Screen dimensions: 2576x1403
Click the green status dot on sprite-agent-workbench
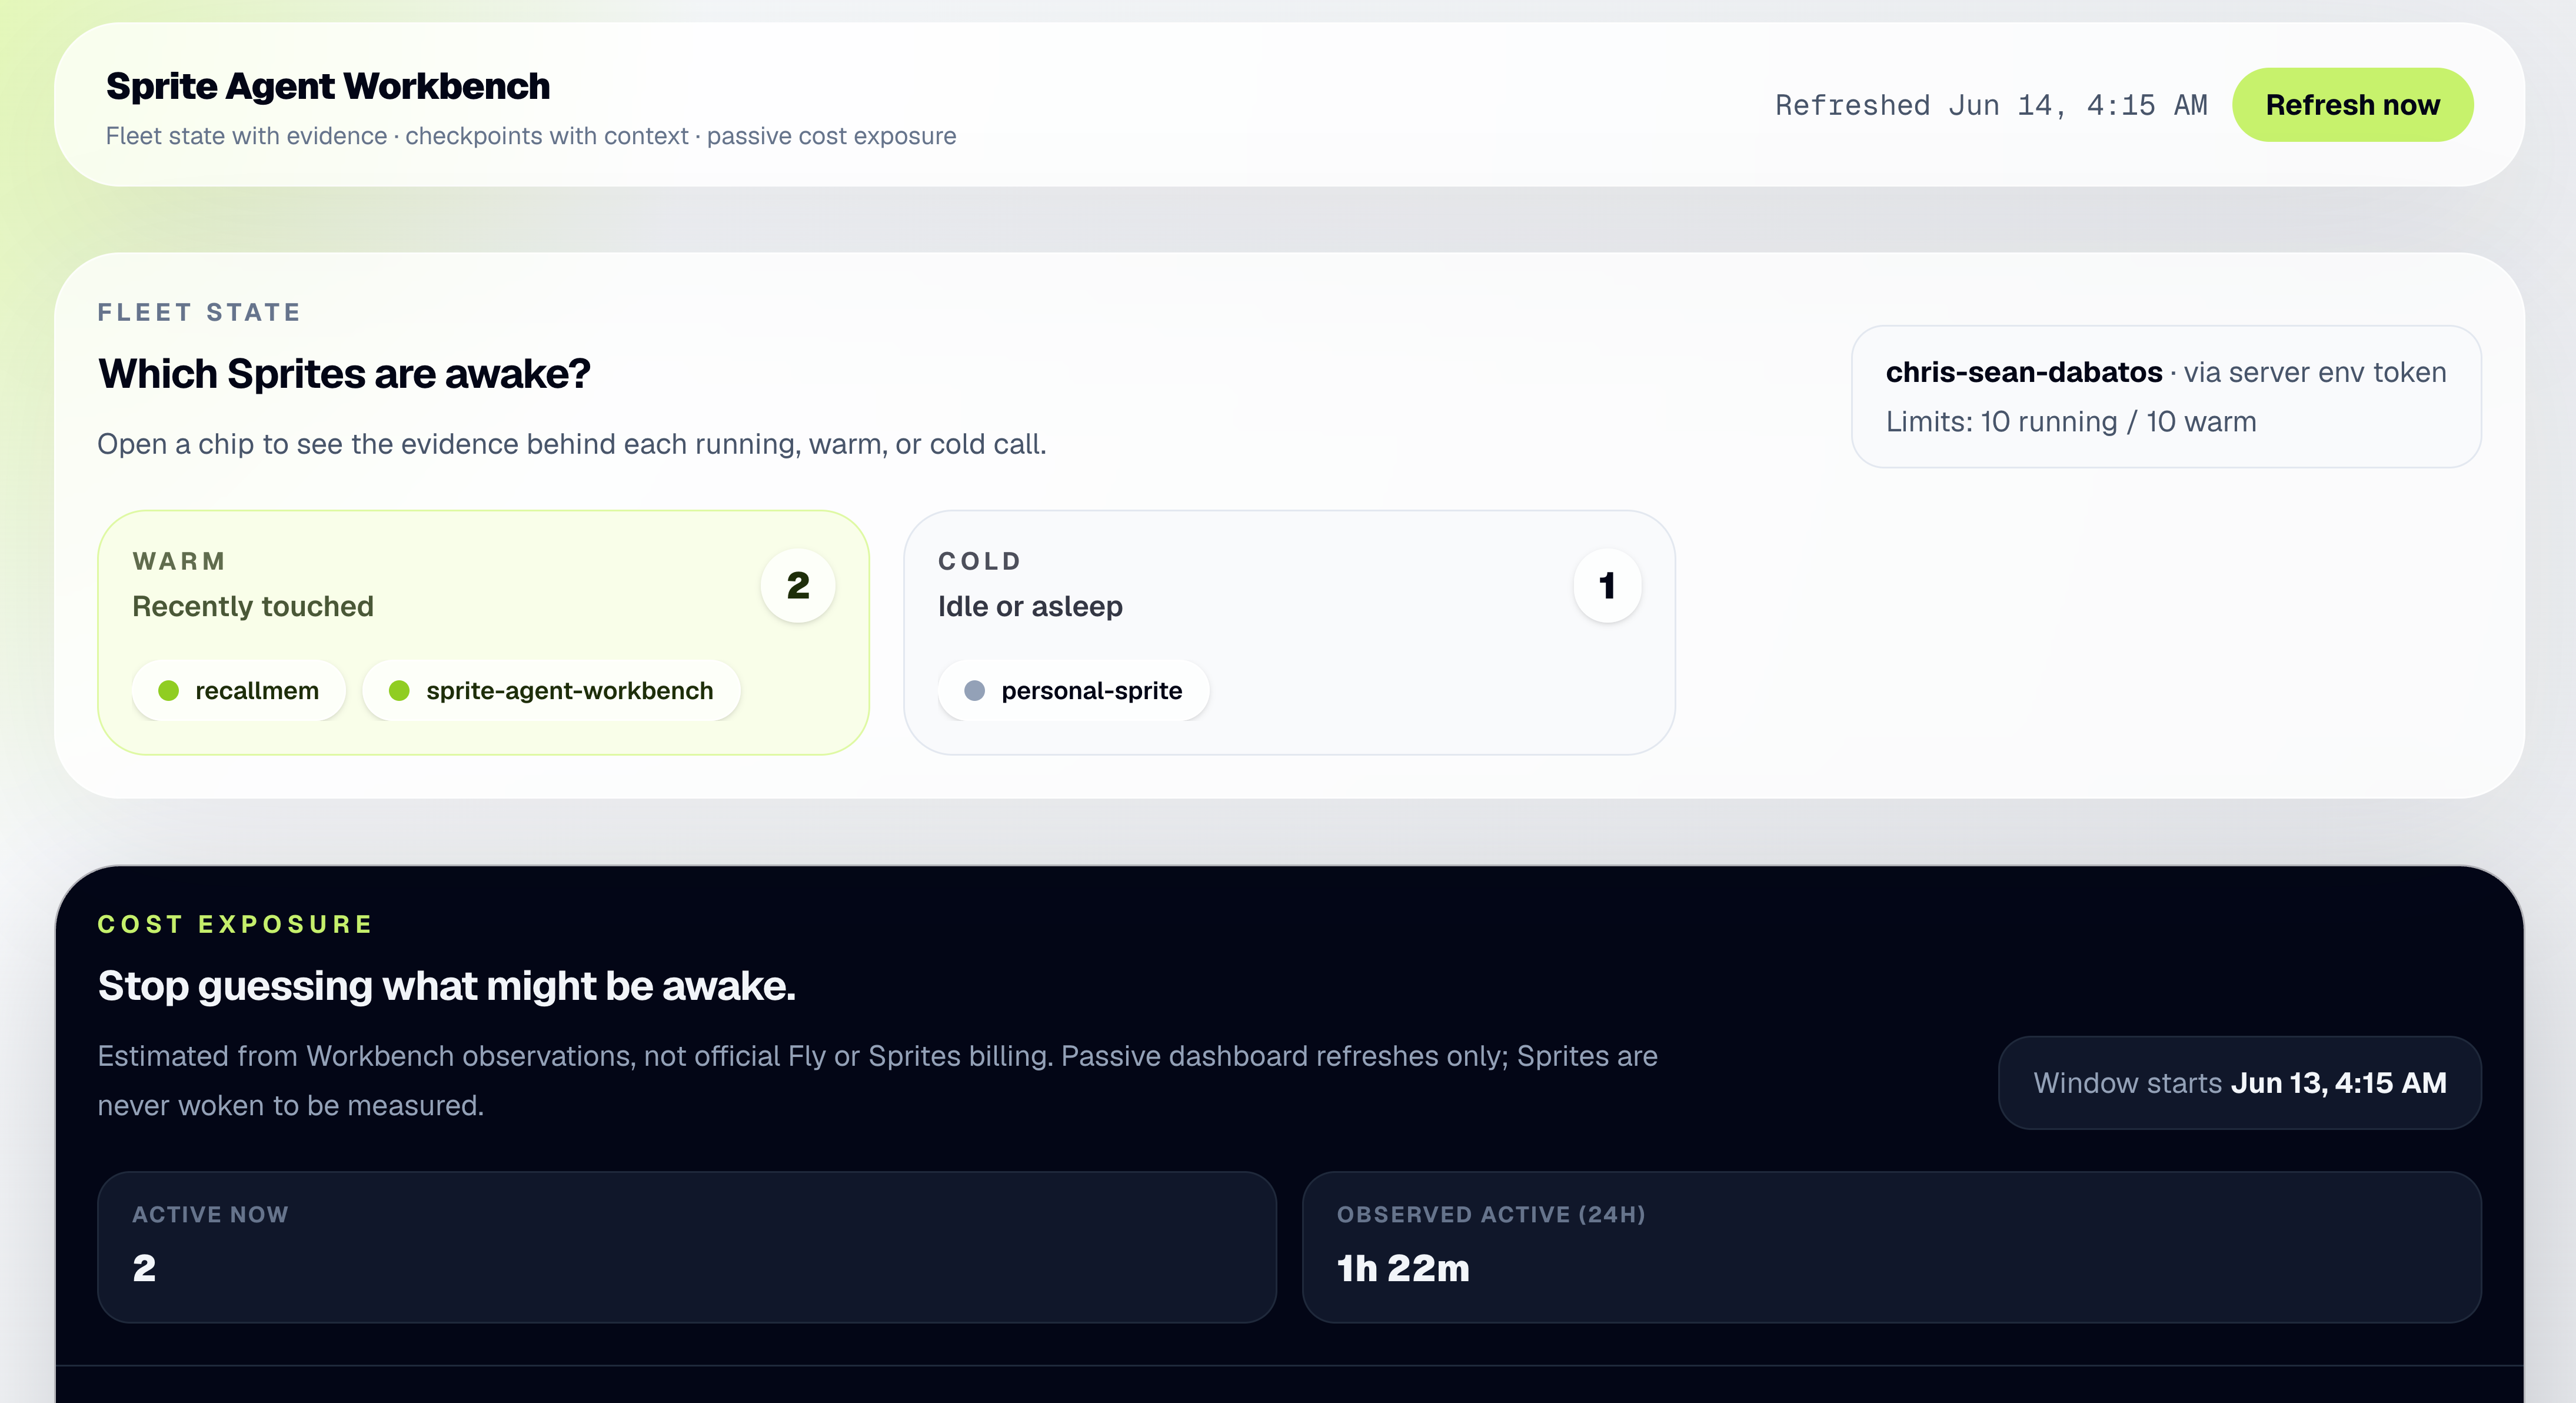pos(399,691)
